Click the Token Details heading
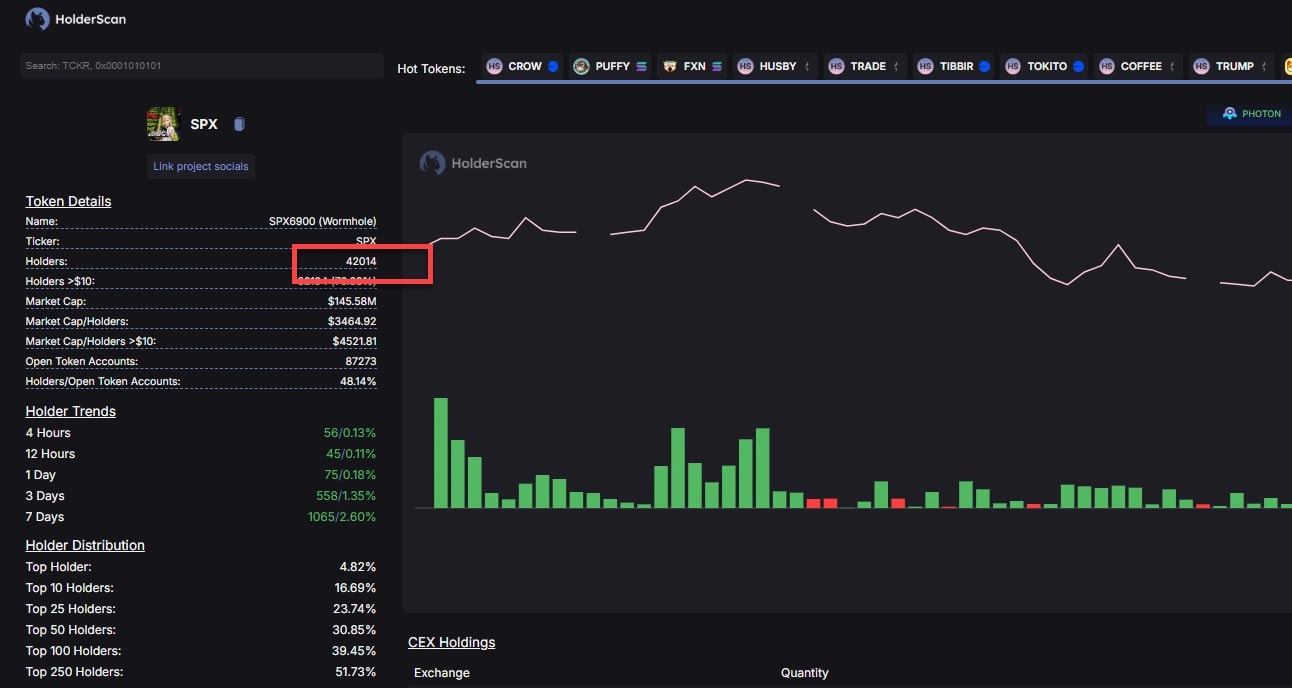Viewport: 1292px width, 688px height. point(68,201)
